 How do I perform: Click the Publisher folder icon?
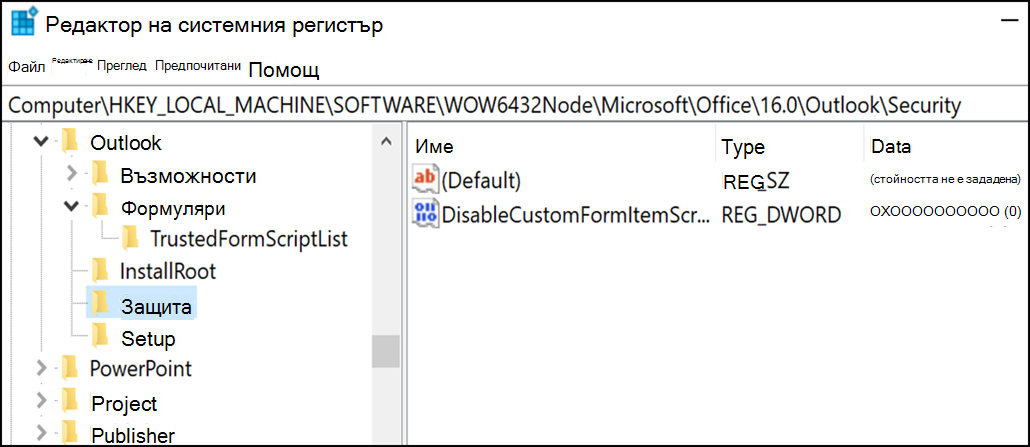click(x=68, y=433)
